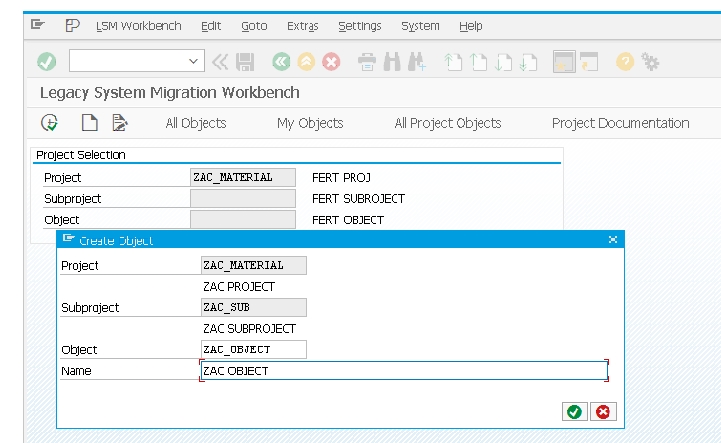Screen dimensions: 721x443
Task: Click the SAP session icon beside LSM Workbench
Action: (72, 25)
